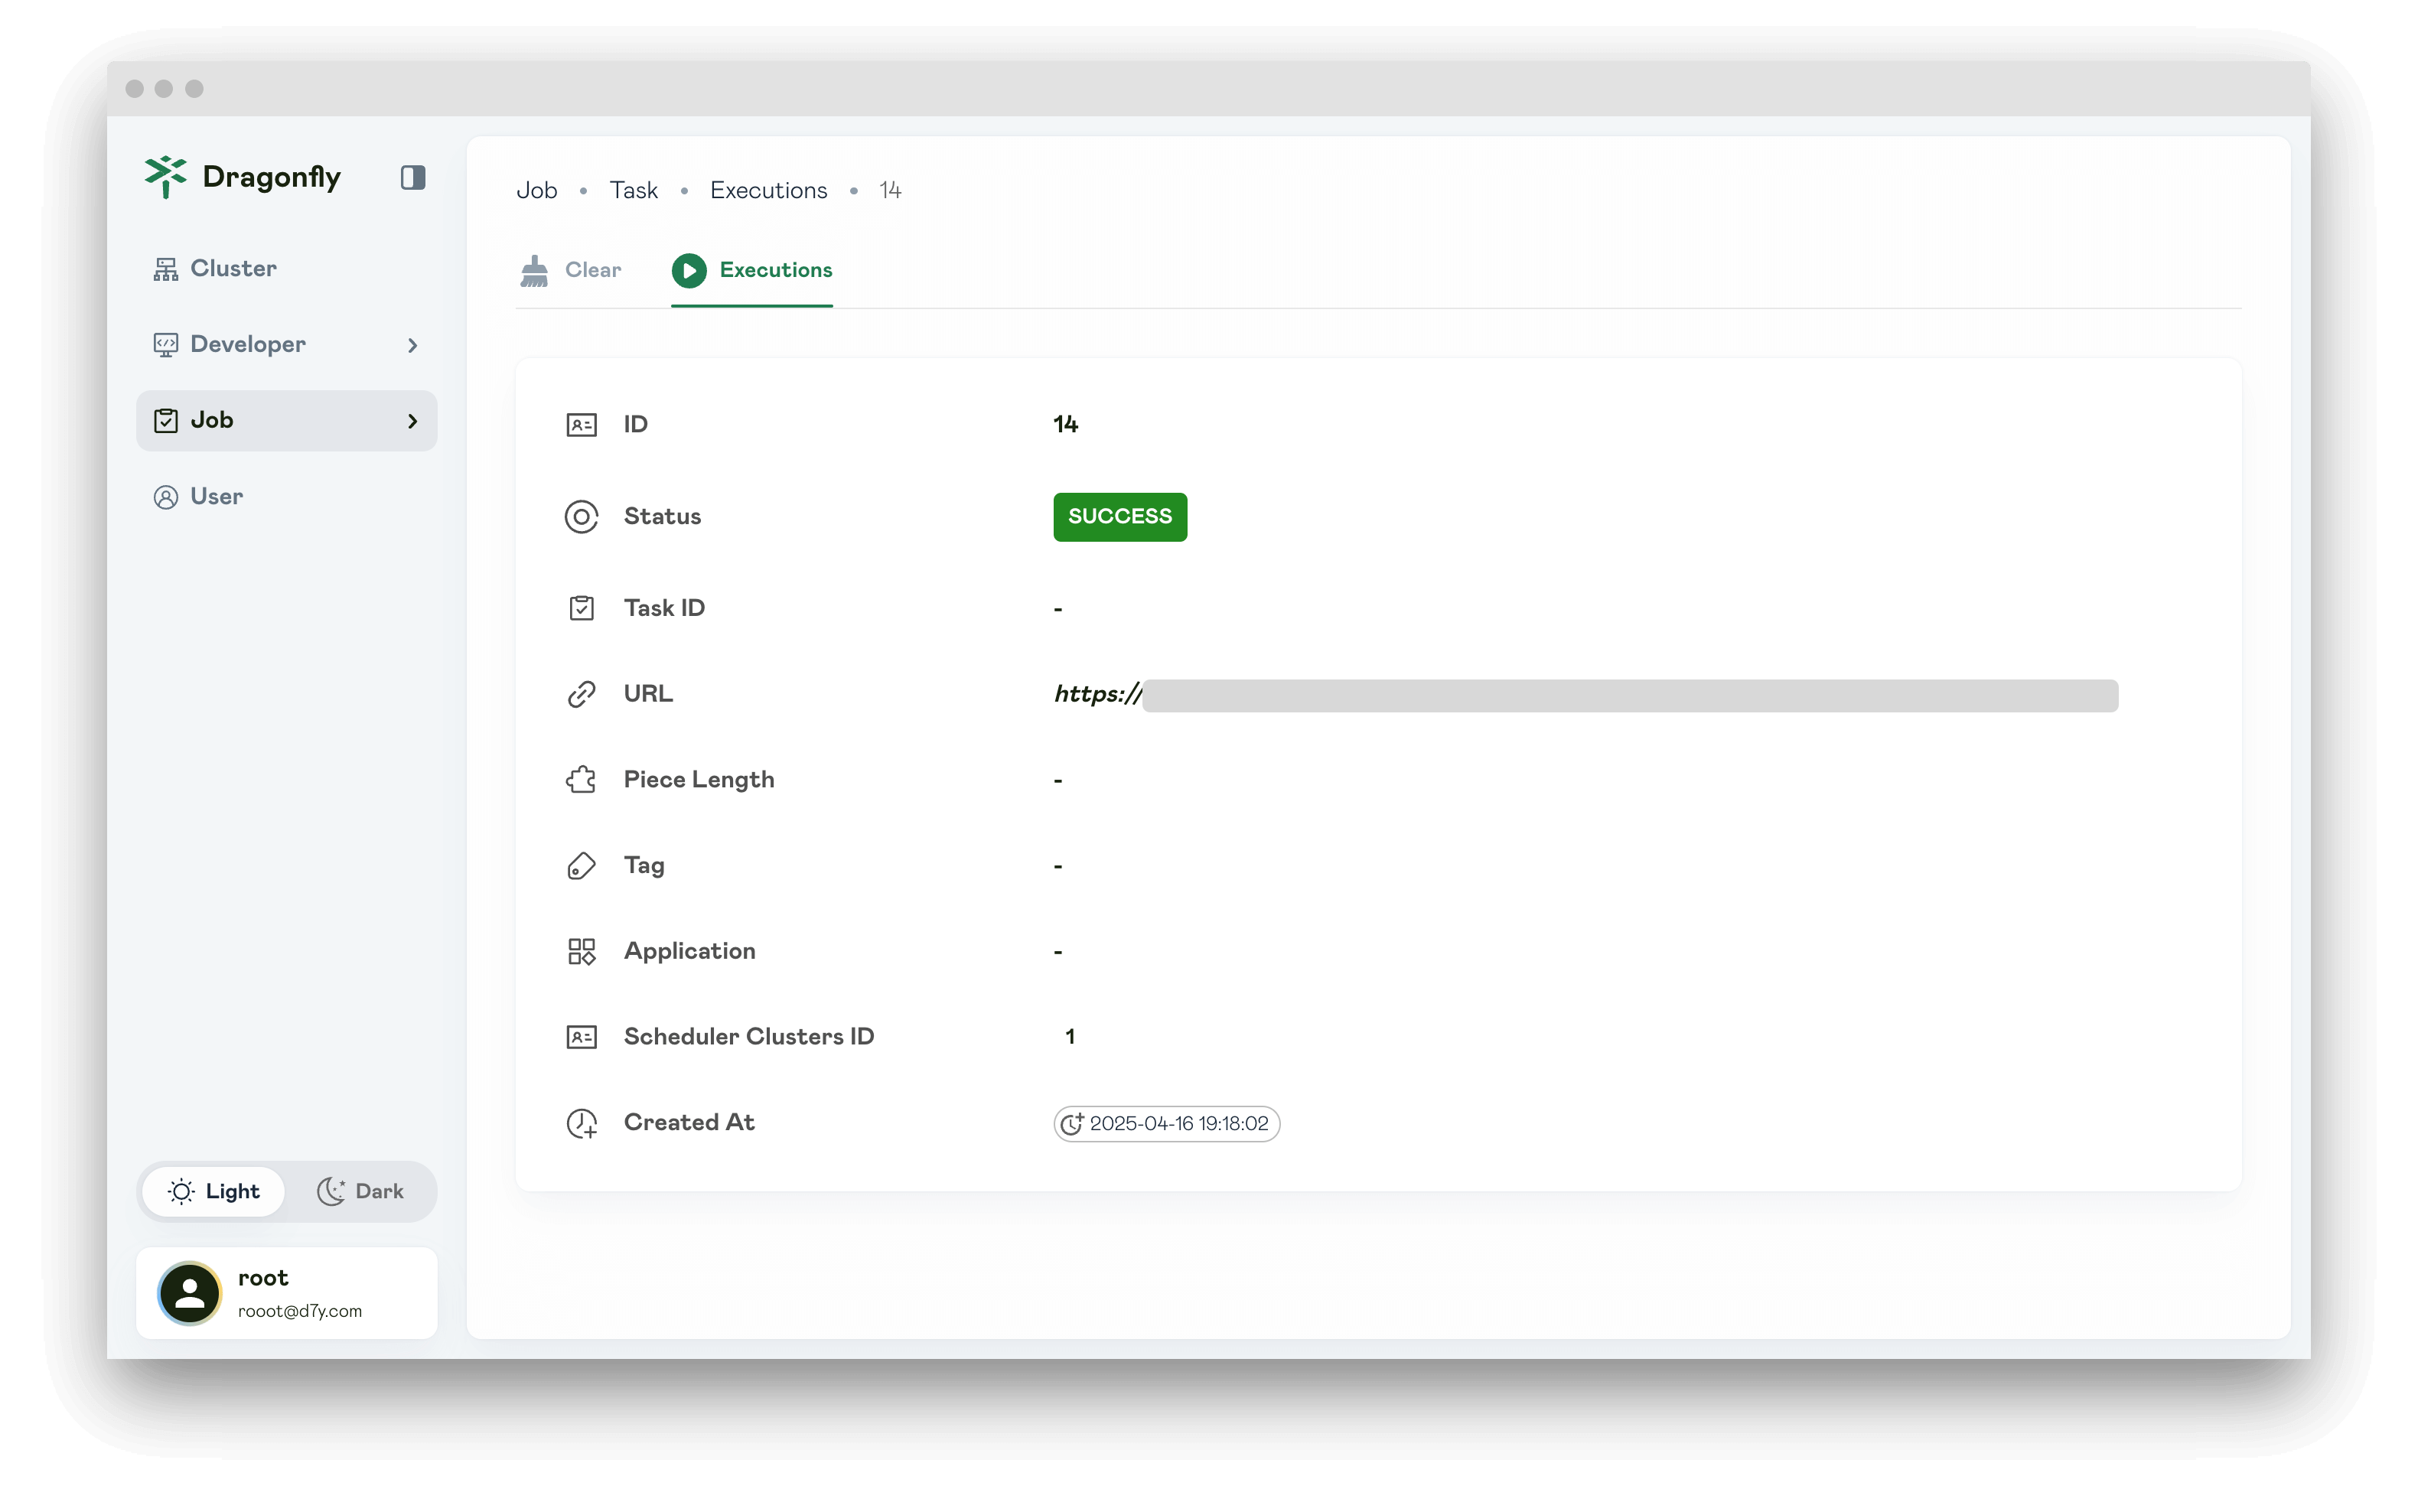Click the Task ID clipboard icon
This screenshot has width=2418, height=1512.
click(581, 608)
